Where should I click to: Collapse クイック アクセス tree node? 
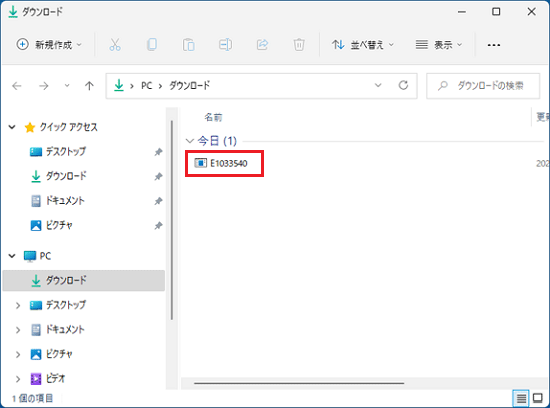12,127
